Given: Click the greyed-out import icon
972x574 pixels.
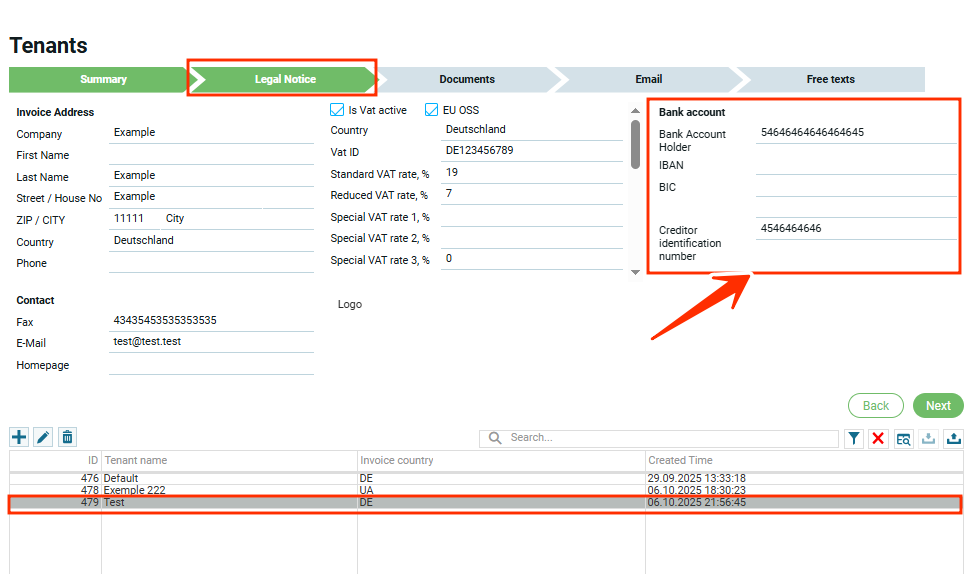Looking at the screenshot, I should 928,438.
